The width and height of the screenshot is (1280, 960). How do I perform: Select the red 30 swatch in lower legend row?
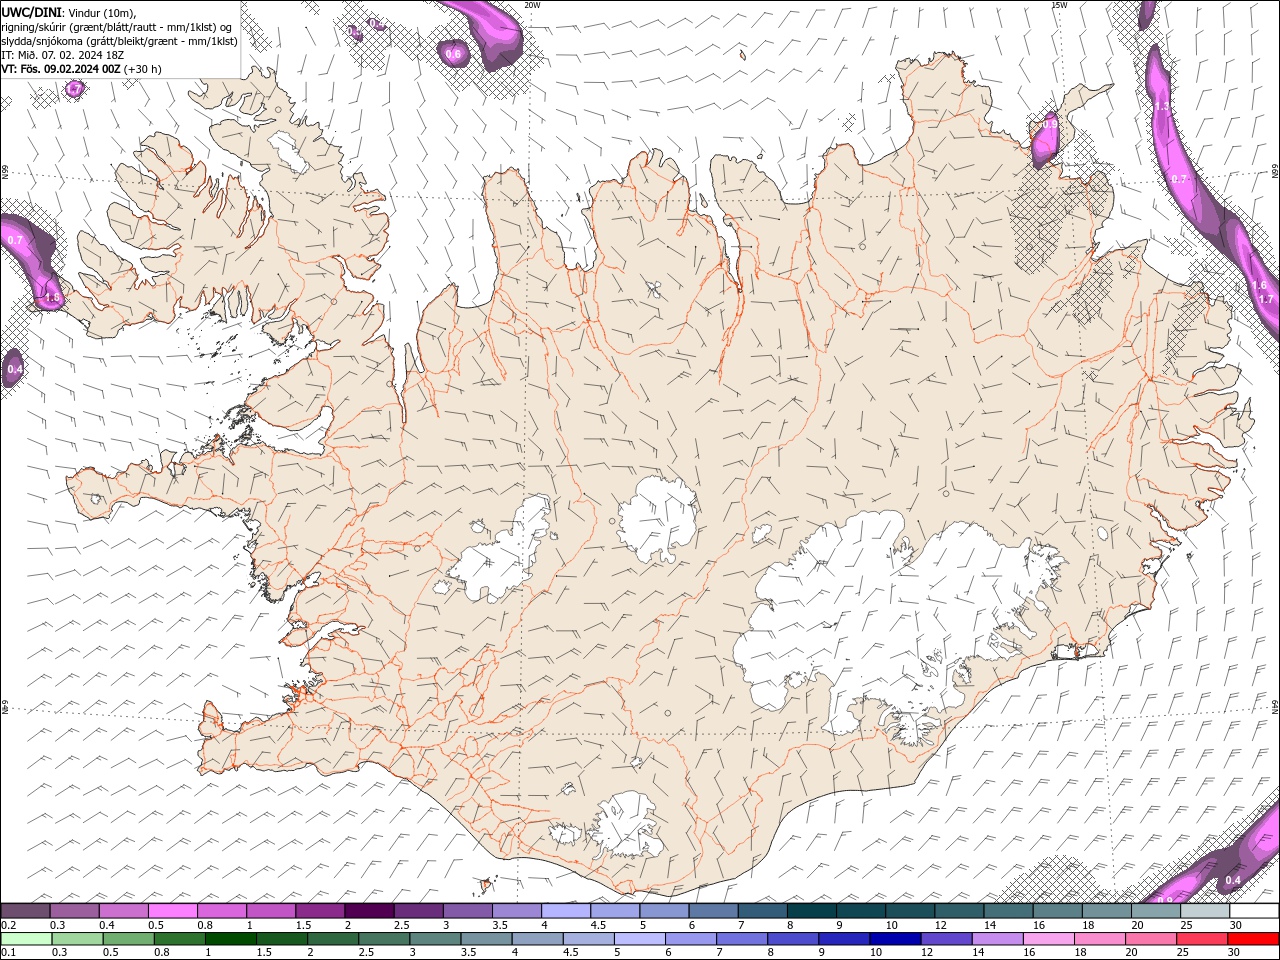click(1253, 938)
